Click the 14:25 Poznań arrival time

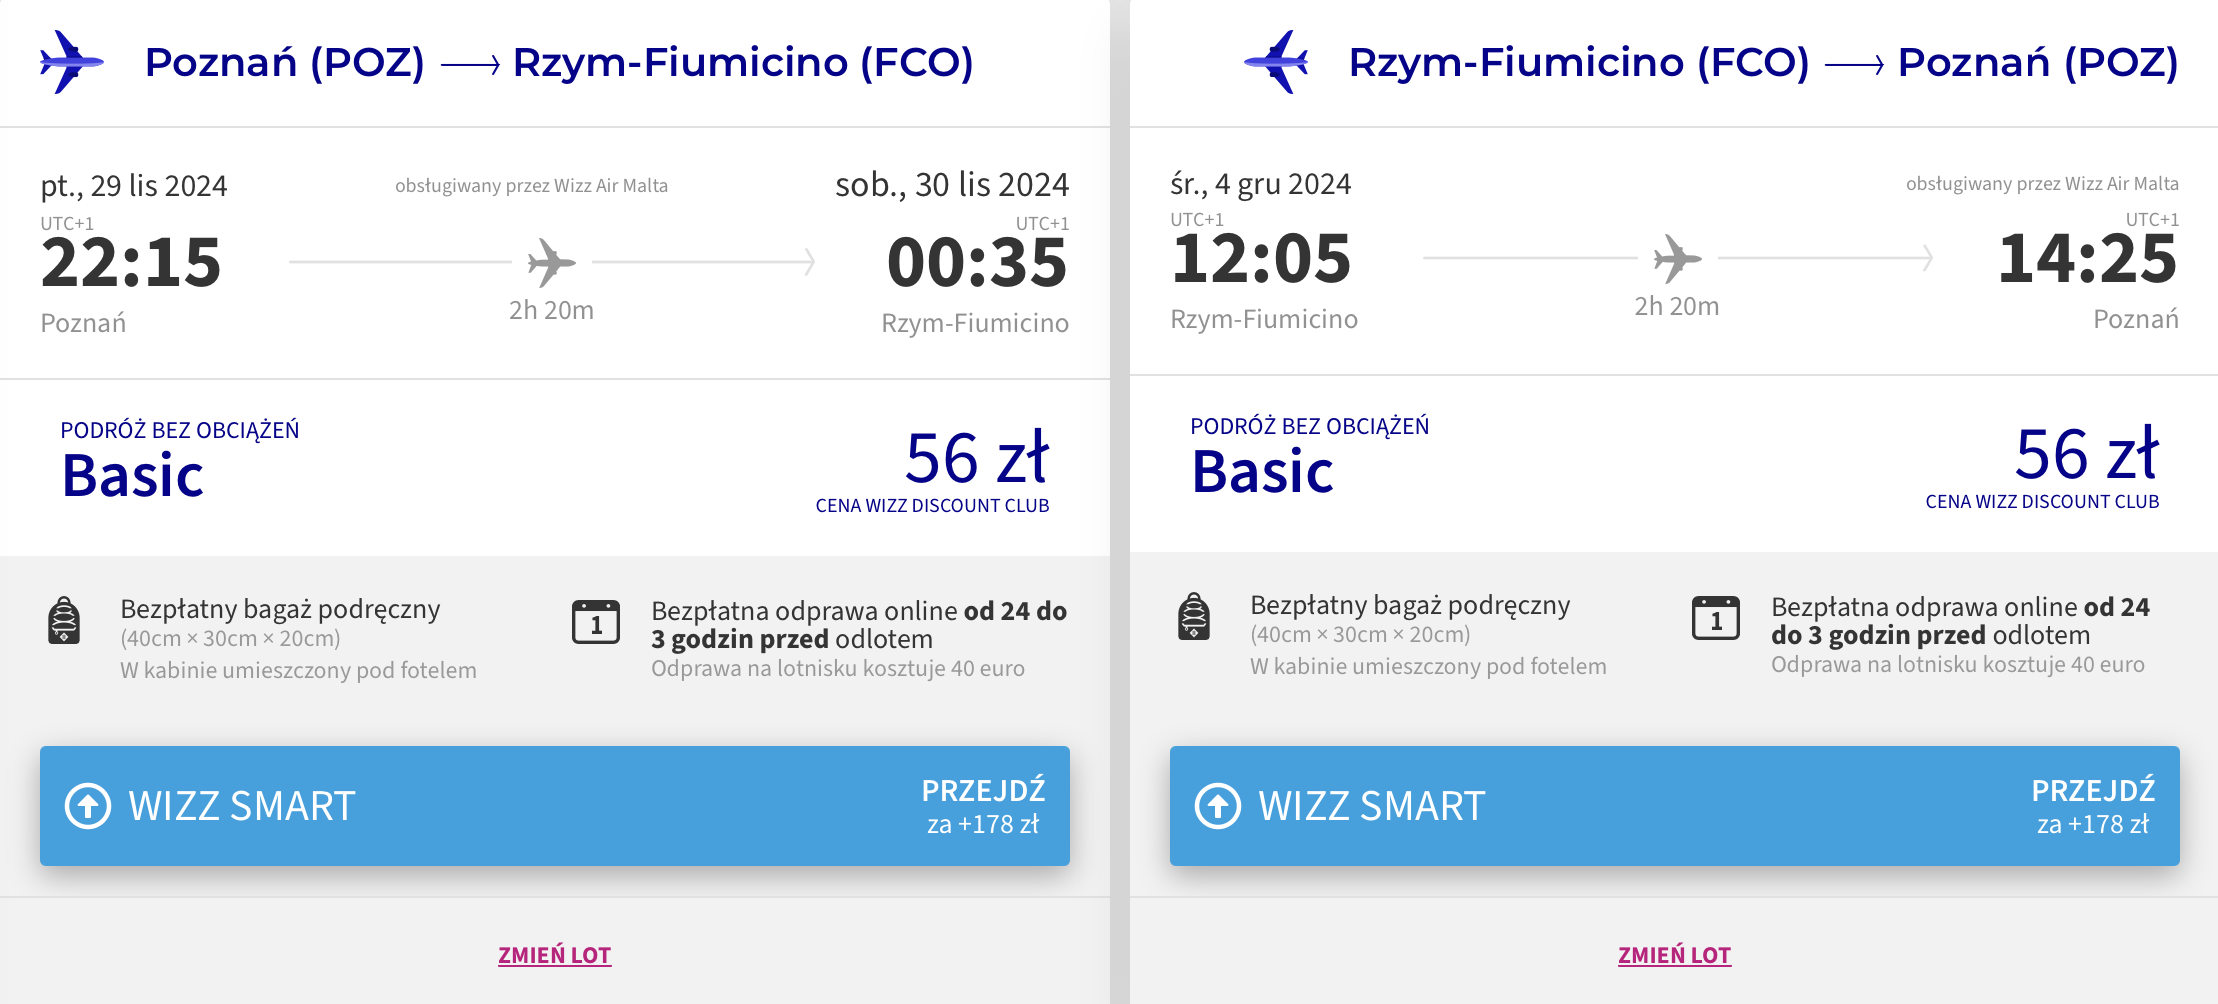[x=2088, y=259]
